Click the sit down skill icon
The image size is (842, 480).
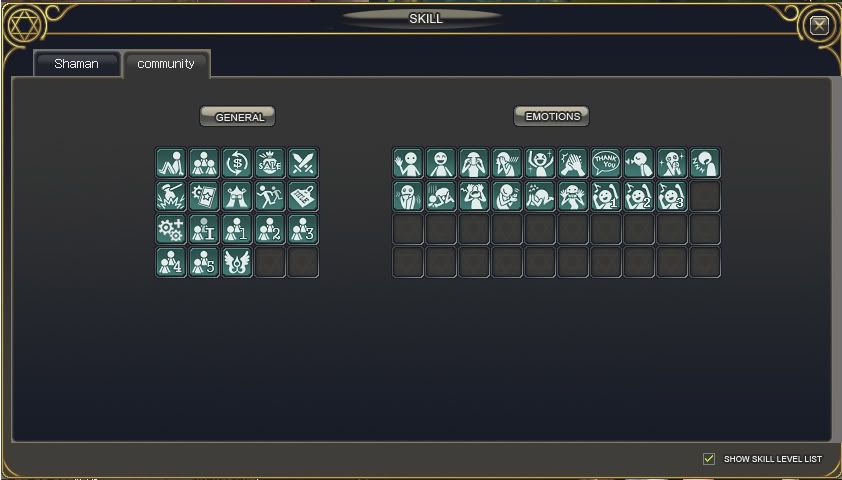(171, 163)
